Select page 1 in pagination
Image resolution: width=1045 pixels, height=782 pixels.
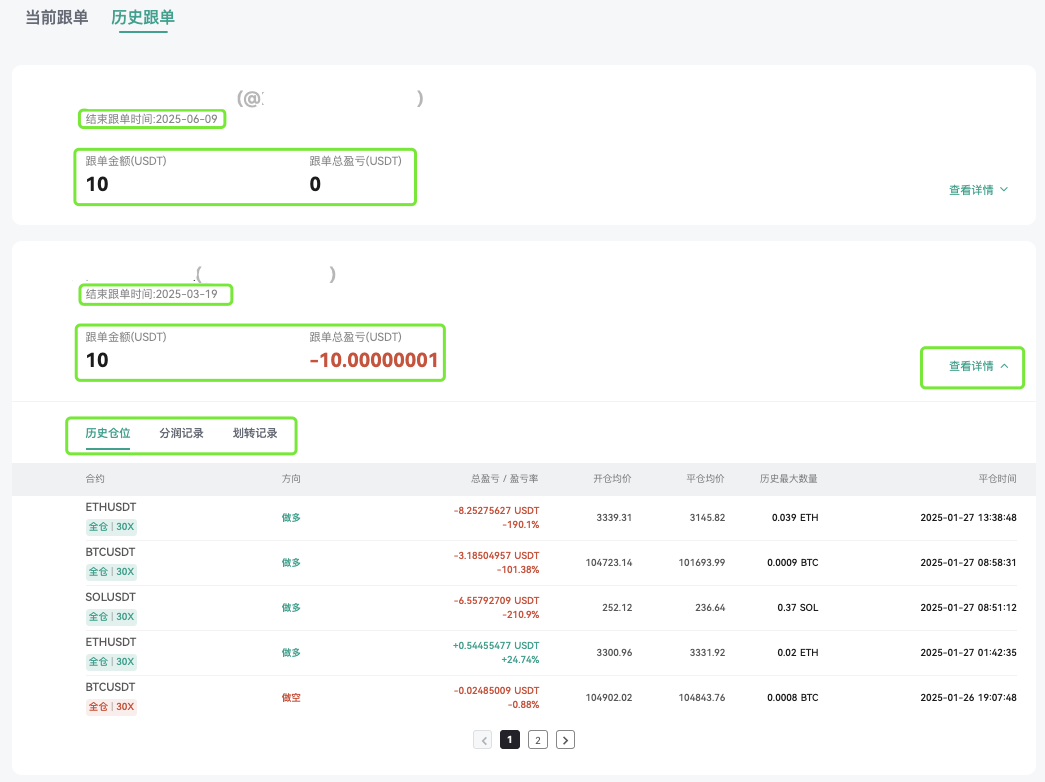pos(509,739)
